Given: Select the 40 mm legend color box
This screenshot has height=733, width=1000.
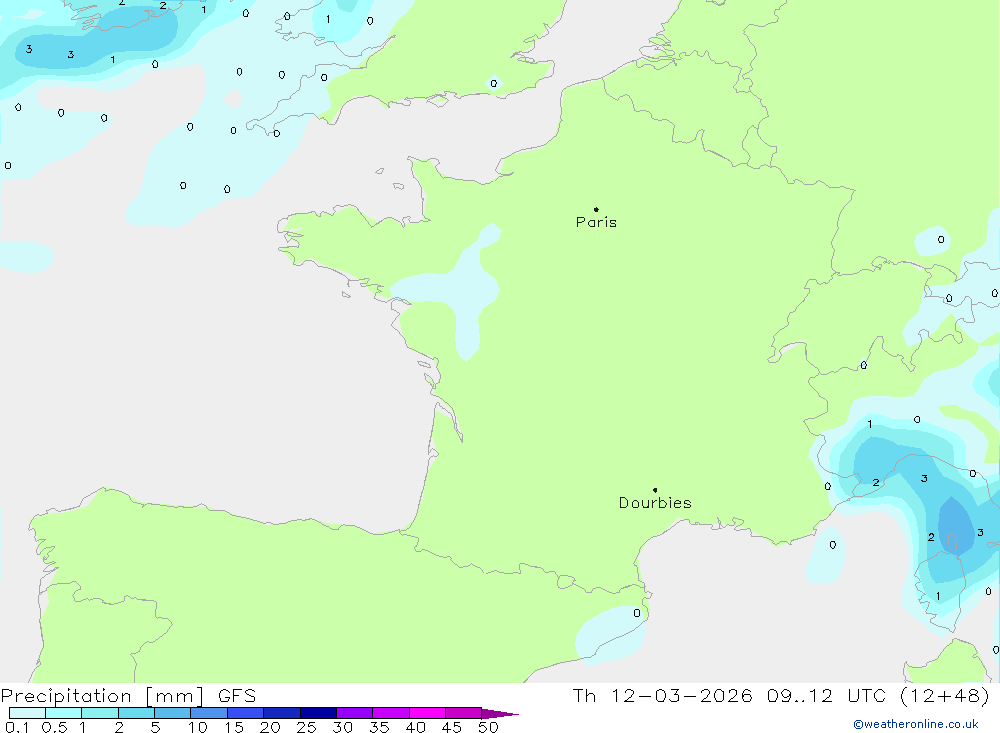Looking at the screenshot, I should tap(427, 713).
